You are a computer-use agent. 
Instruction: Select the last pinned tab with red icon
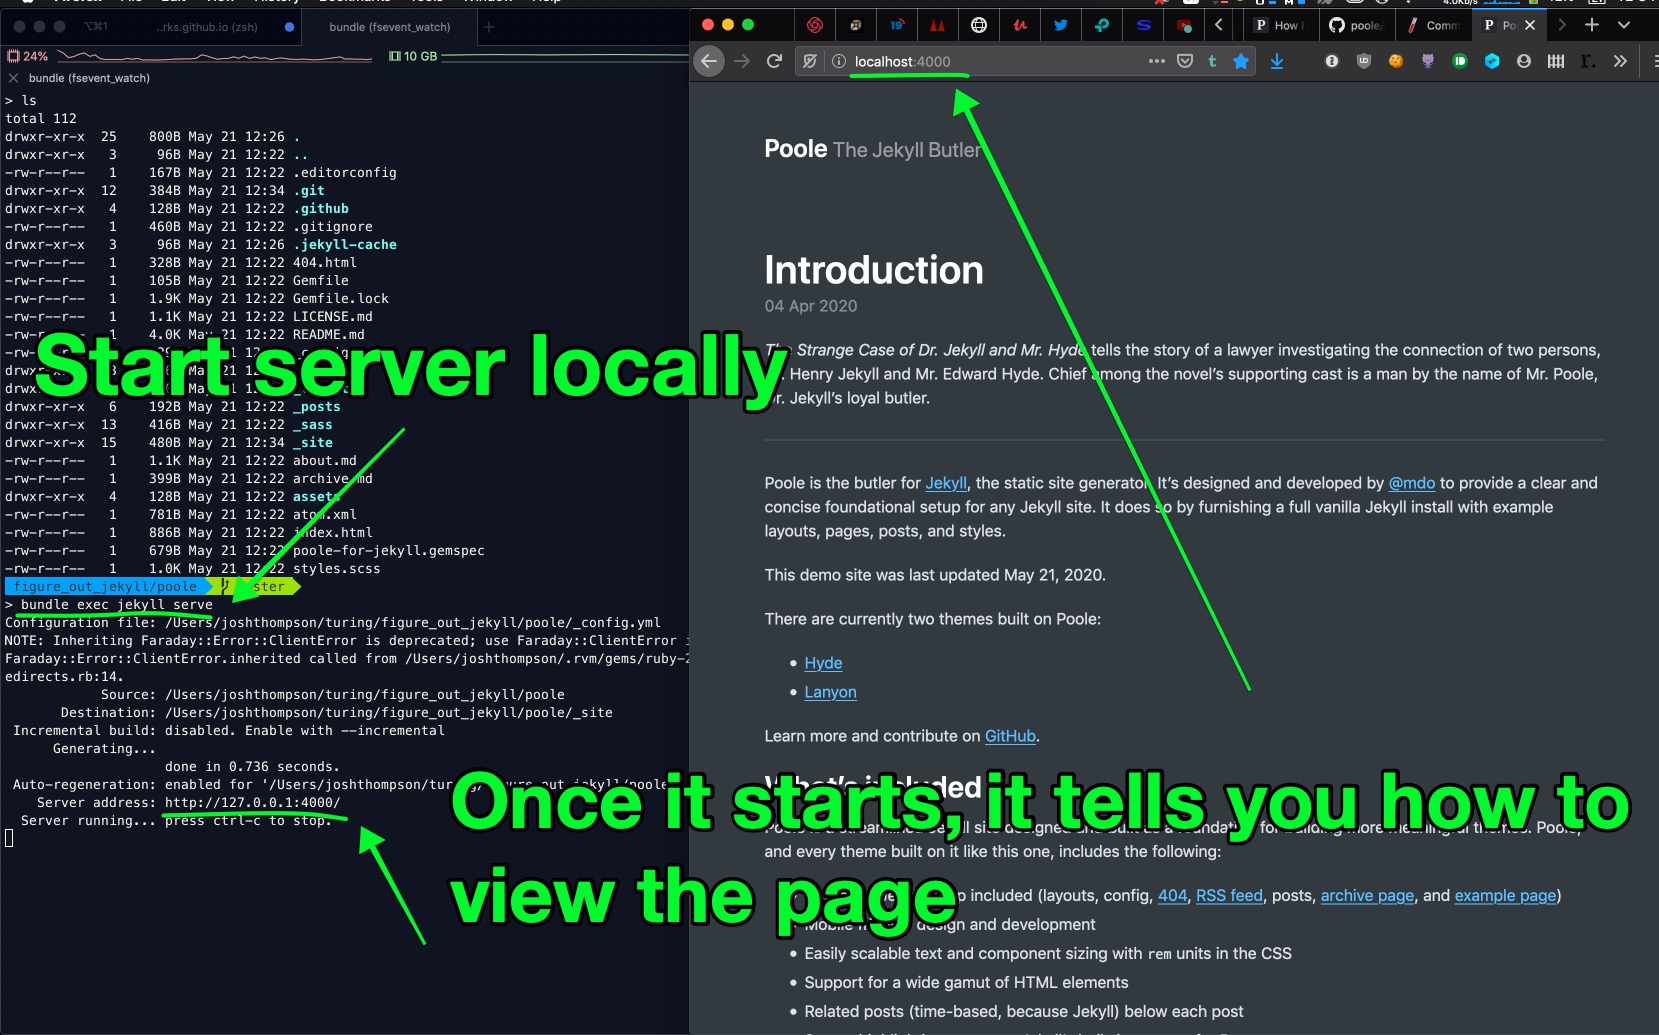click(x=1184, y=25)
